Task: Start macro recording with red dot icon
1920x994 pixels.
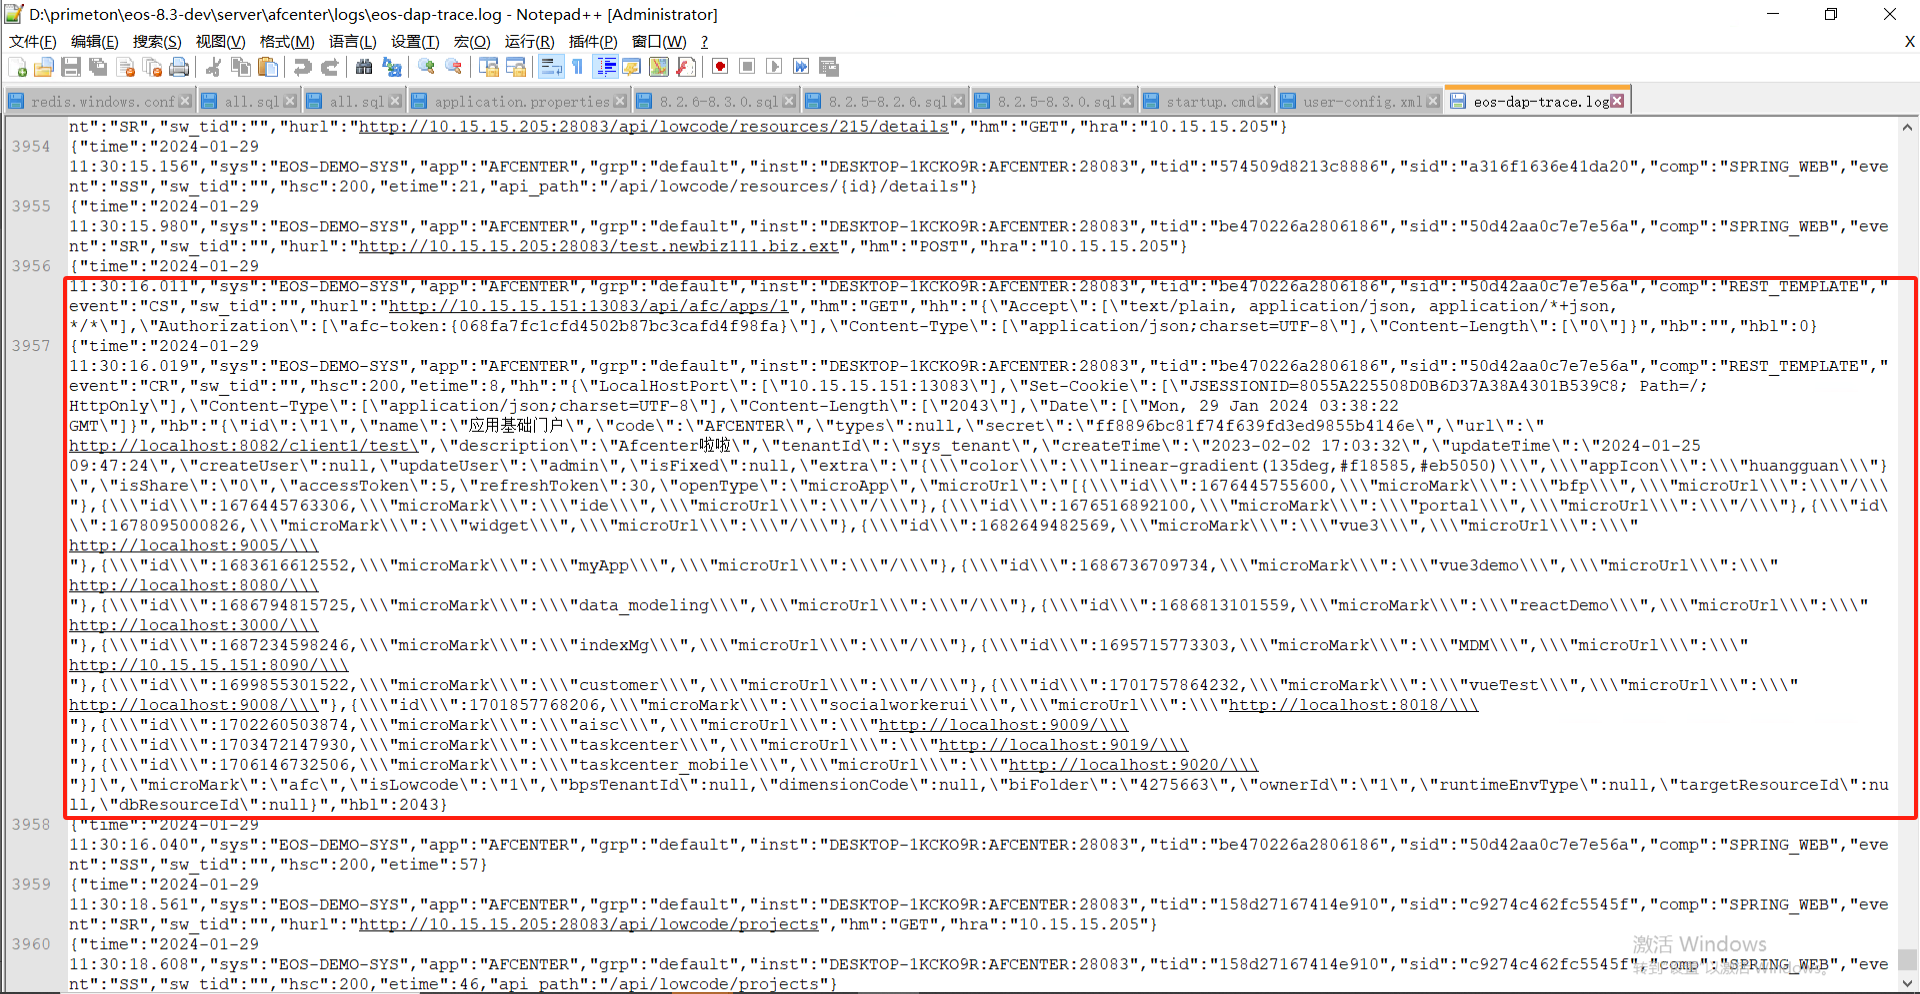Action: pos(720,67)
